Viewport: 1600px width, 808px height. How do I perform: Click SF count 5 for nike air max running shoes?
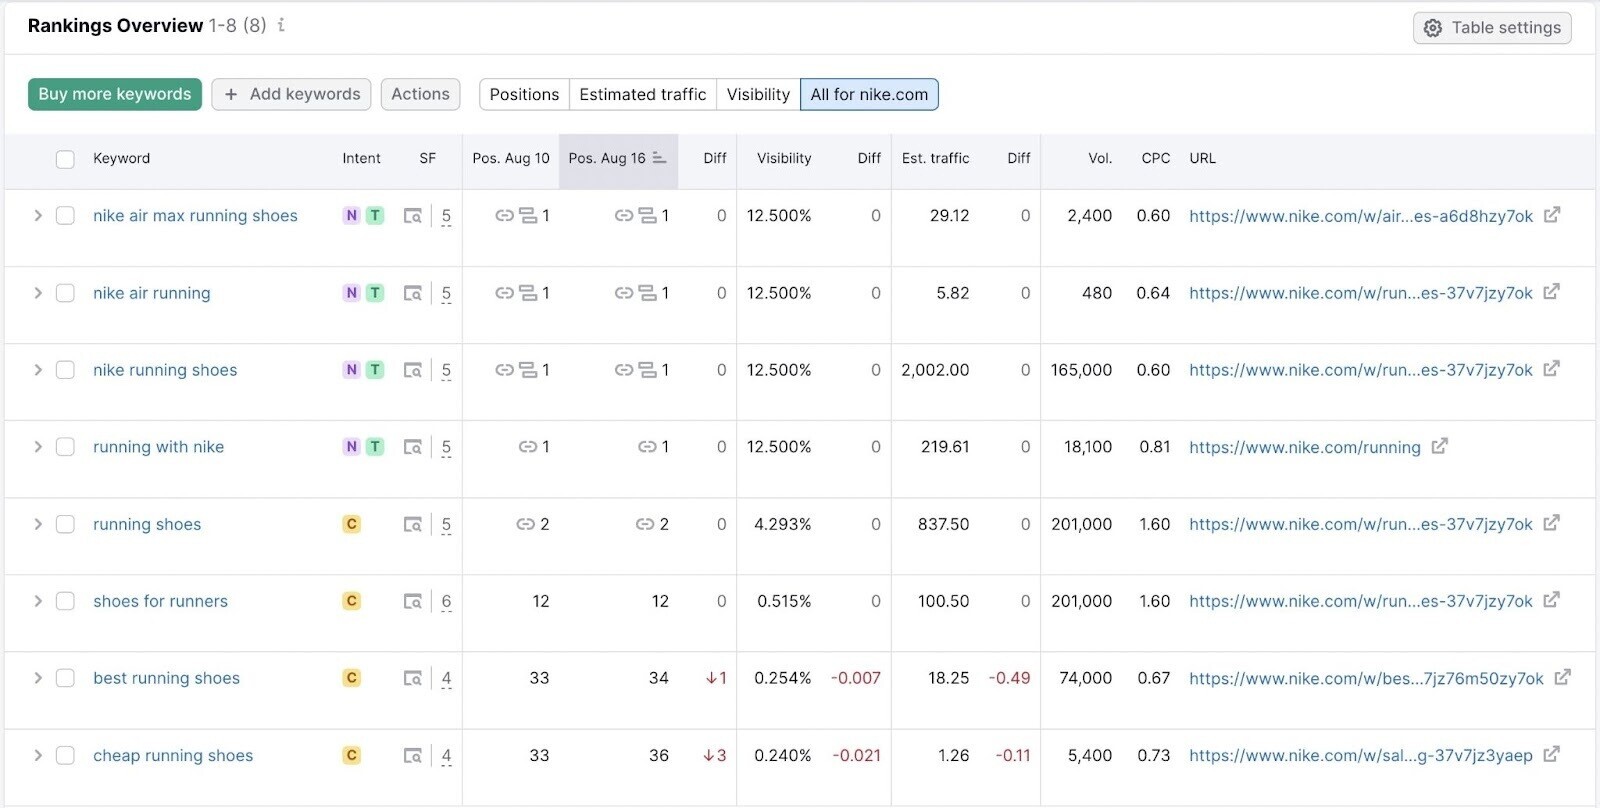coord(446,216)
